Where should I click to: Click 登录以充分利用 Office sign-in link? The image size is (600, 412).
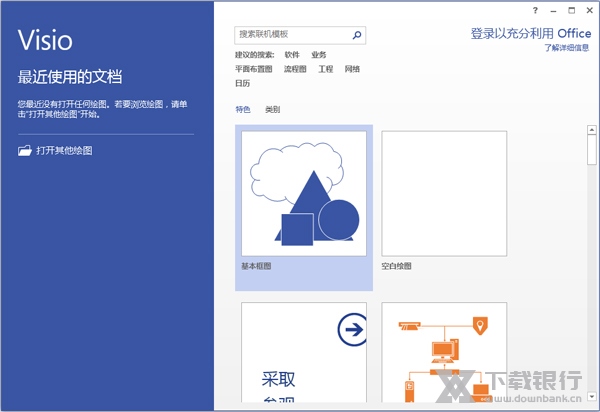(531, 34)
